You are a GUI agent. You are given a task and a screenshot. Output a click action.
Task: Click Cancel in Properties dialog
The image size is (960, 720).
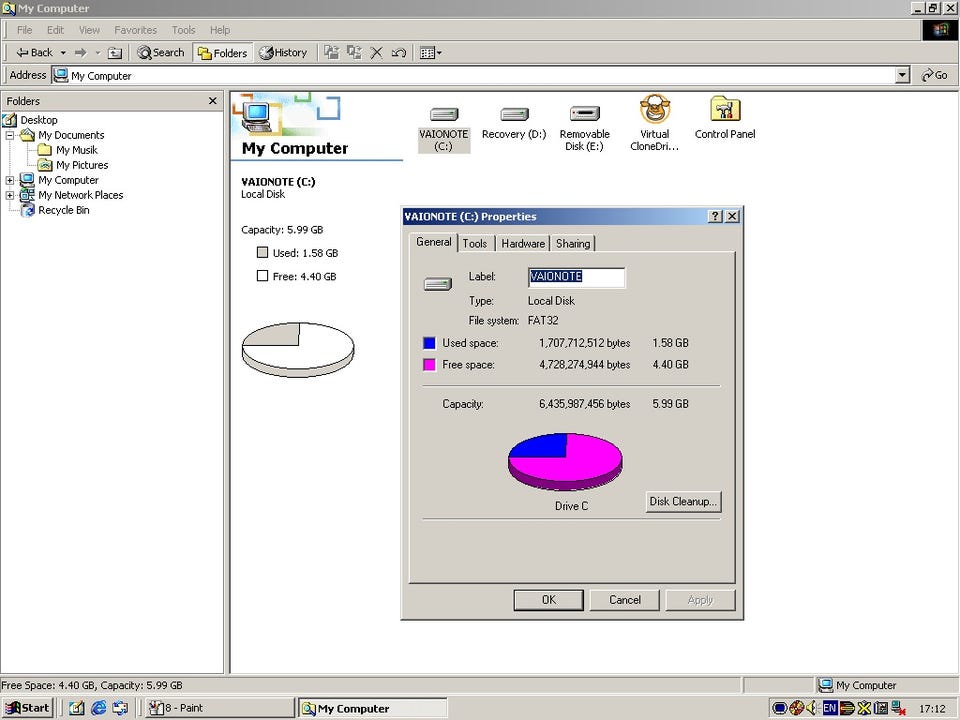tap(624, 600)
